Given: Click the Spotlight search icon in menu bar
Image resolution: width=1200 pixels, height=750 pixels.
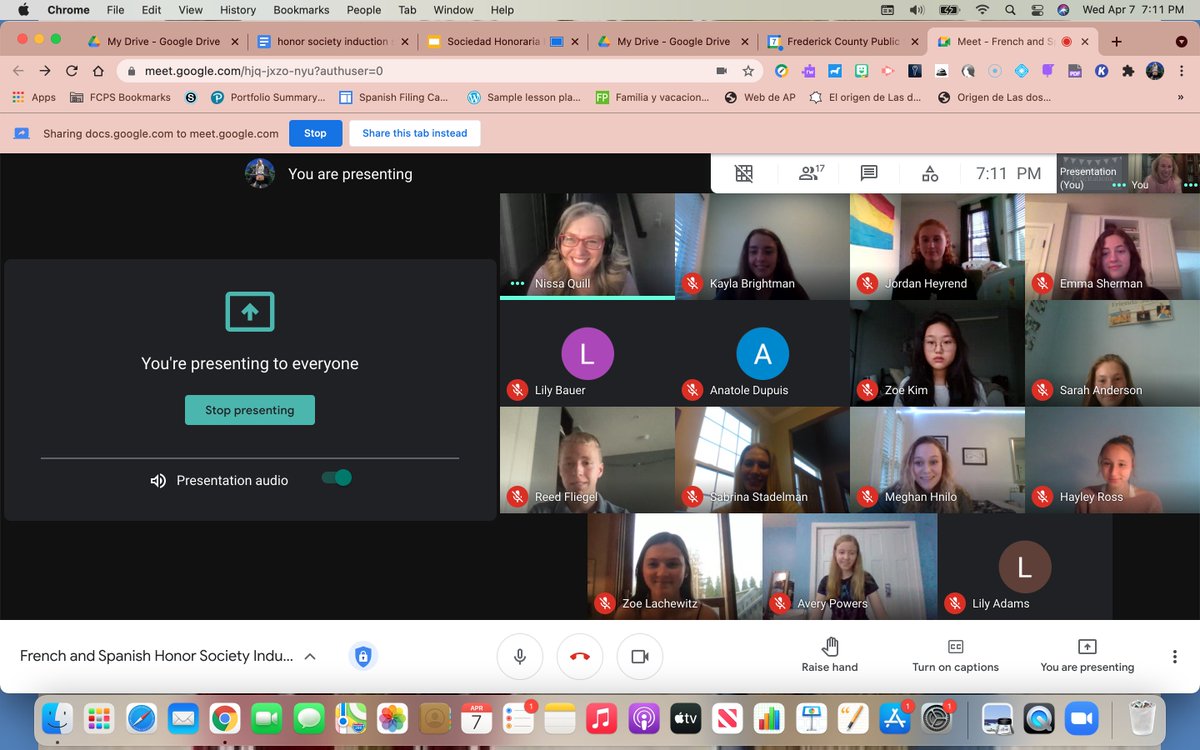Looking at the screenshot, I should point(1011,10).
